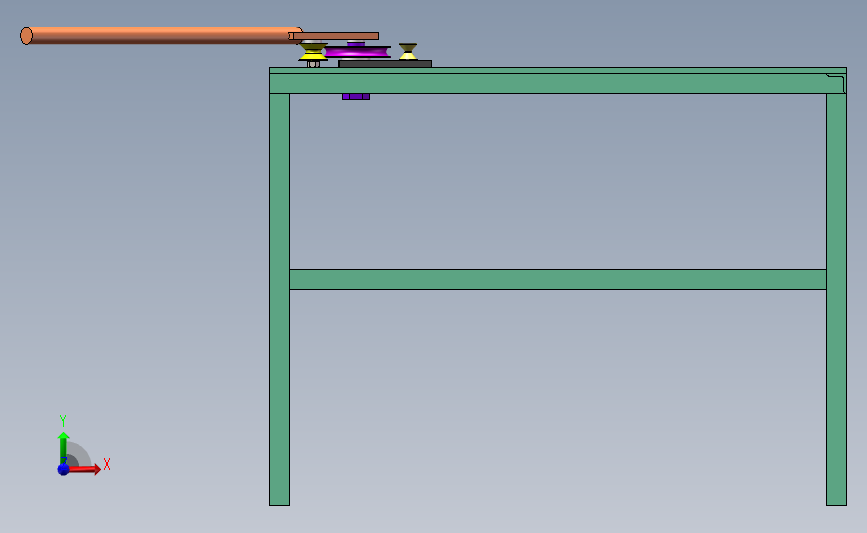The height and width of the screenshot is (533, 867).
Task: Select the open end face of the copper pipe
Action: 26,35
